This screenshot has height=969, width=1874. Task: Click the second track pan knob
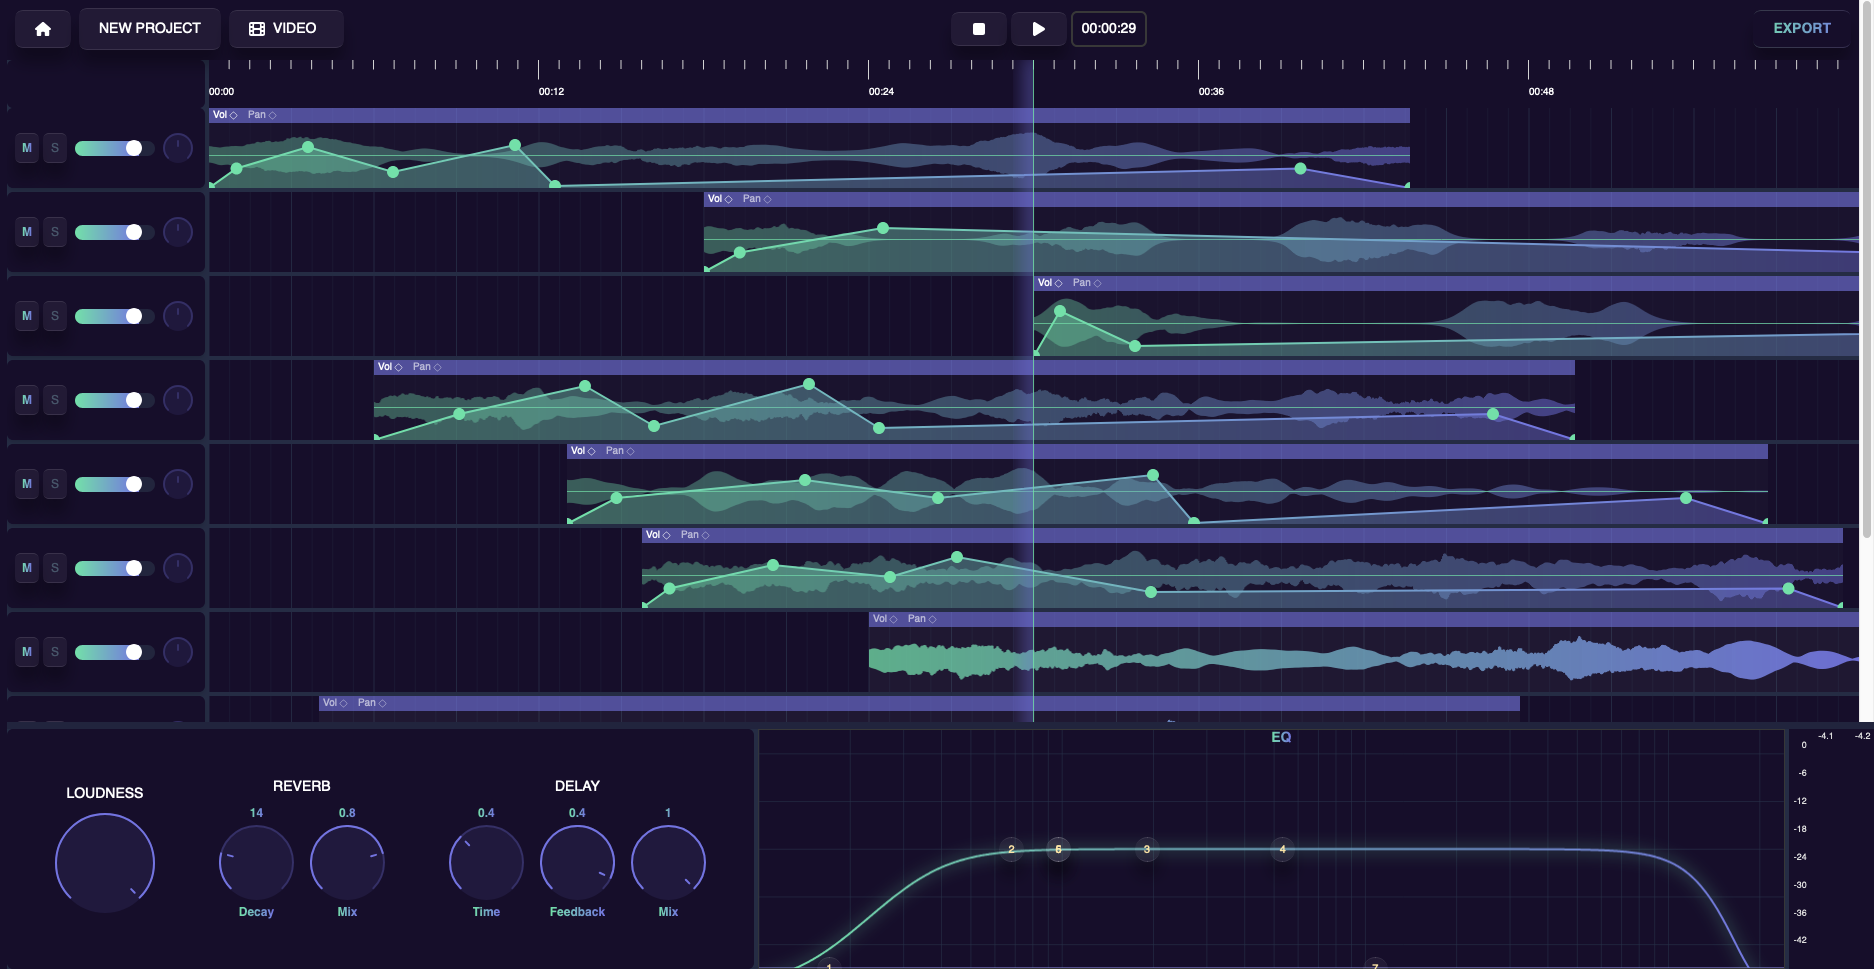click(178, 232)
